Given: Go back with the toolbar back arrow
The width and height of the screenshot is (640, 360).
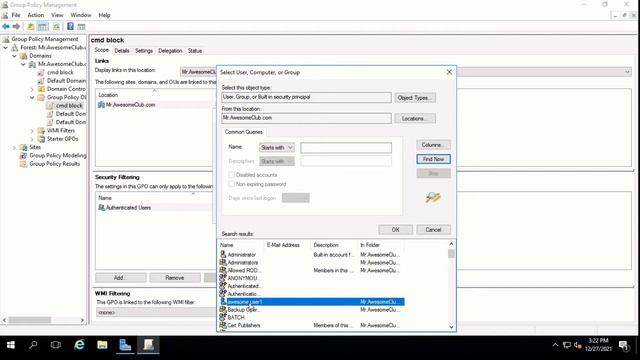Looking at the screenshot, I should coord(6,27).
